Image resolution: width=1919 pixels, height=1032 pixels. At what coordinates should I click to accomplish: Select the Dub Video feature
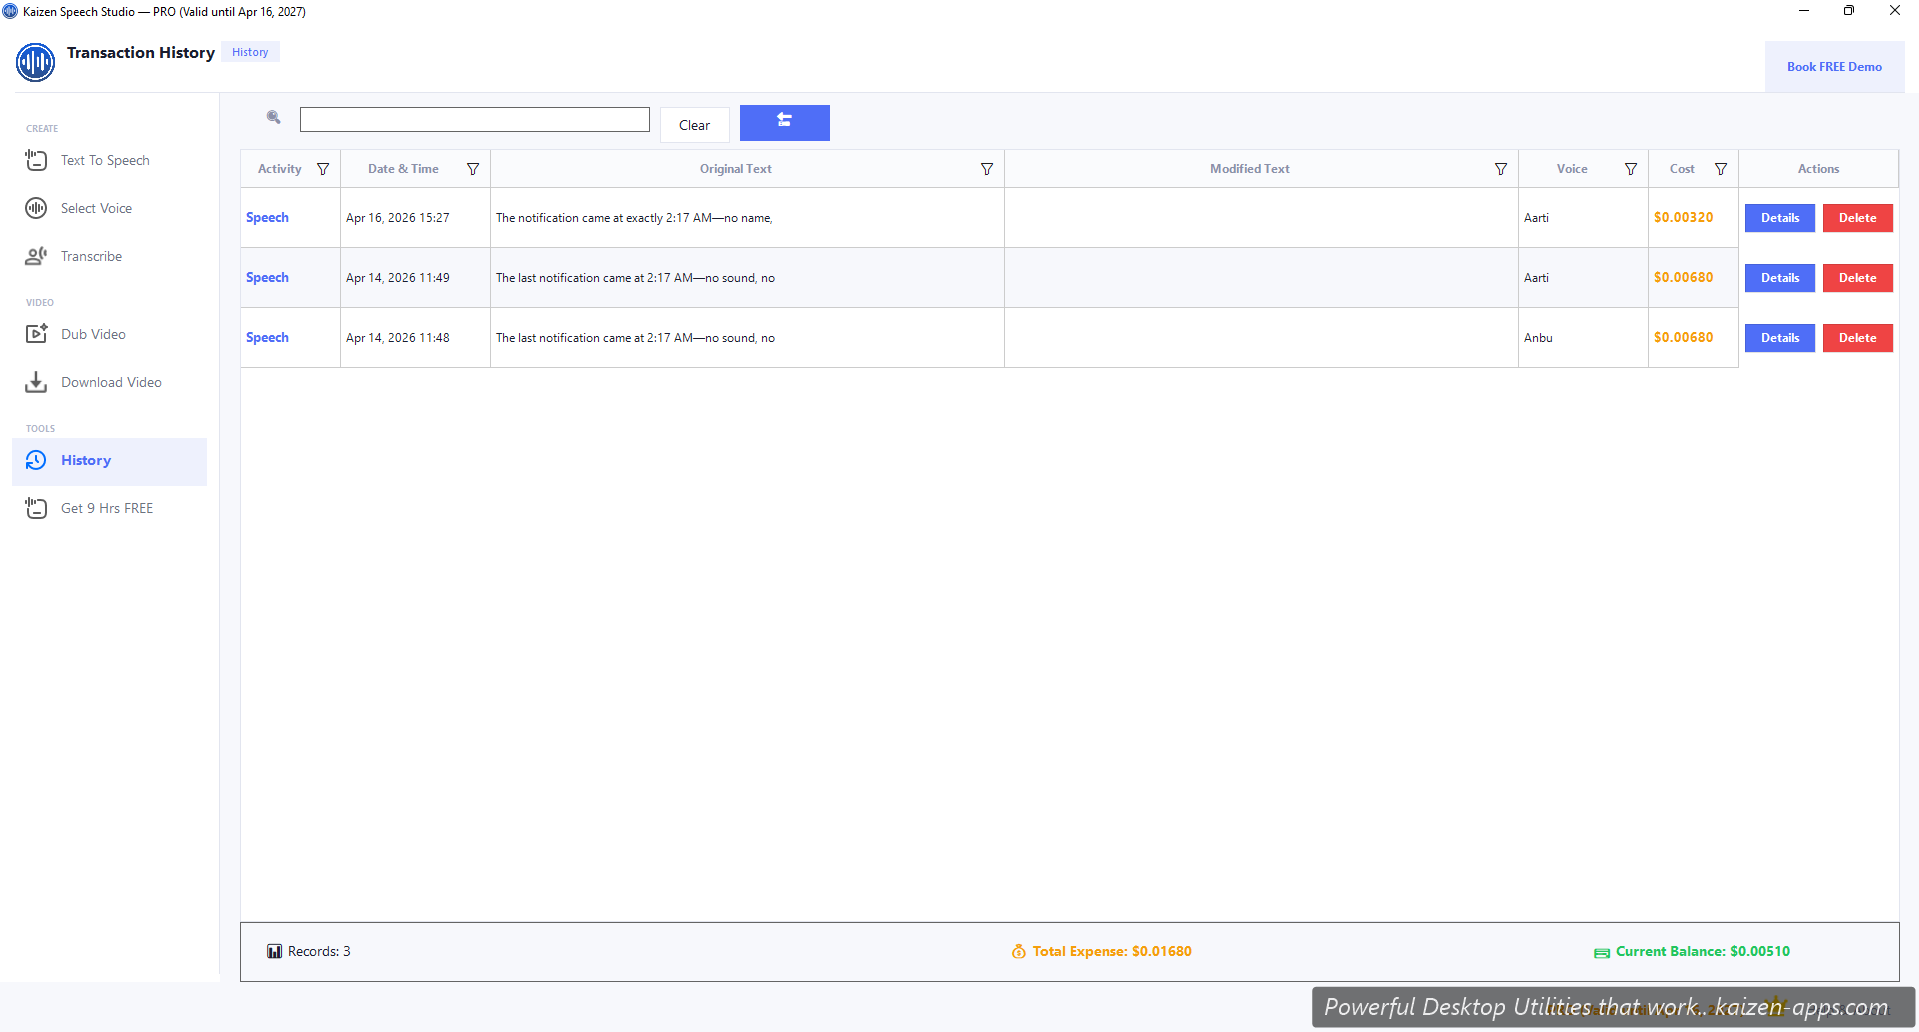pyautogui.click(x=93, y=334)
